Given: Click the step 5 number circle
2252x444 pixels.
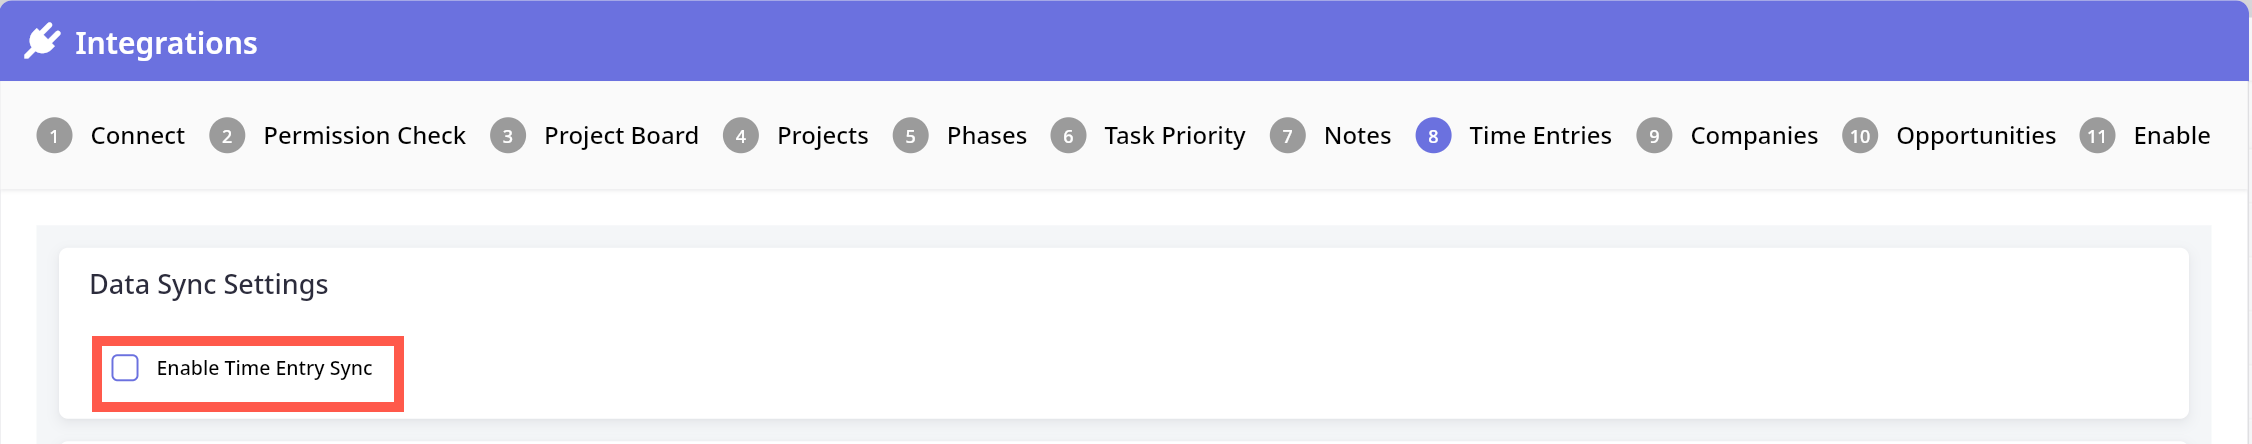Looking at the screenshot, I should tap(910, 136).
